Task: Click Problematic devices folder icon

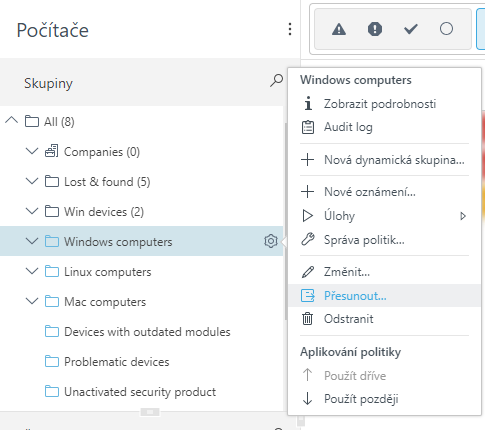Action: pyautogui.click(x=52, y=361)
